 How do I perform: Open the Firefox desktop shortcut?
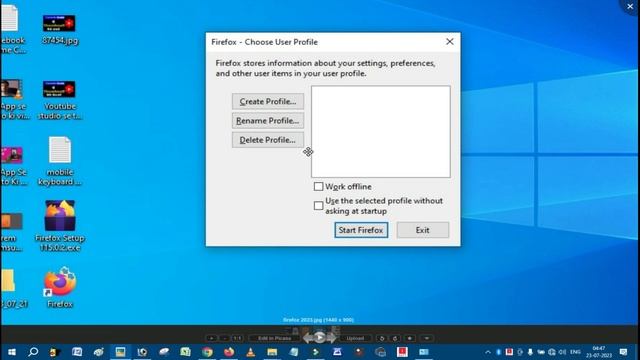60,287
